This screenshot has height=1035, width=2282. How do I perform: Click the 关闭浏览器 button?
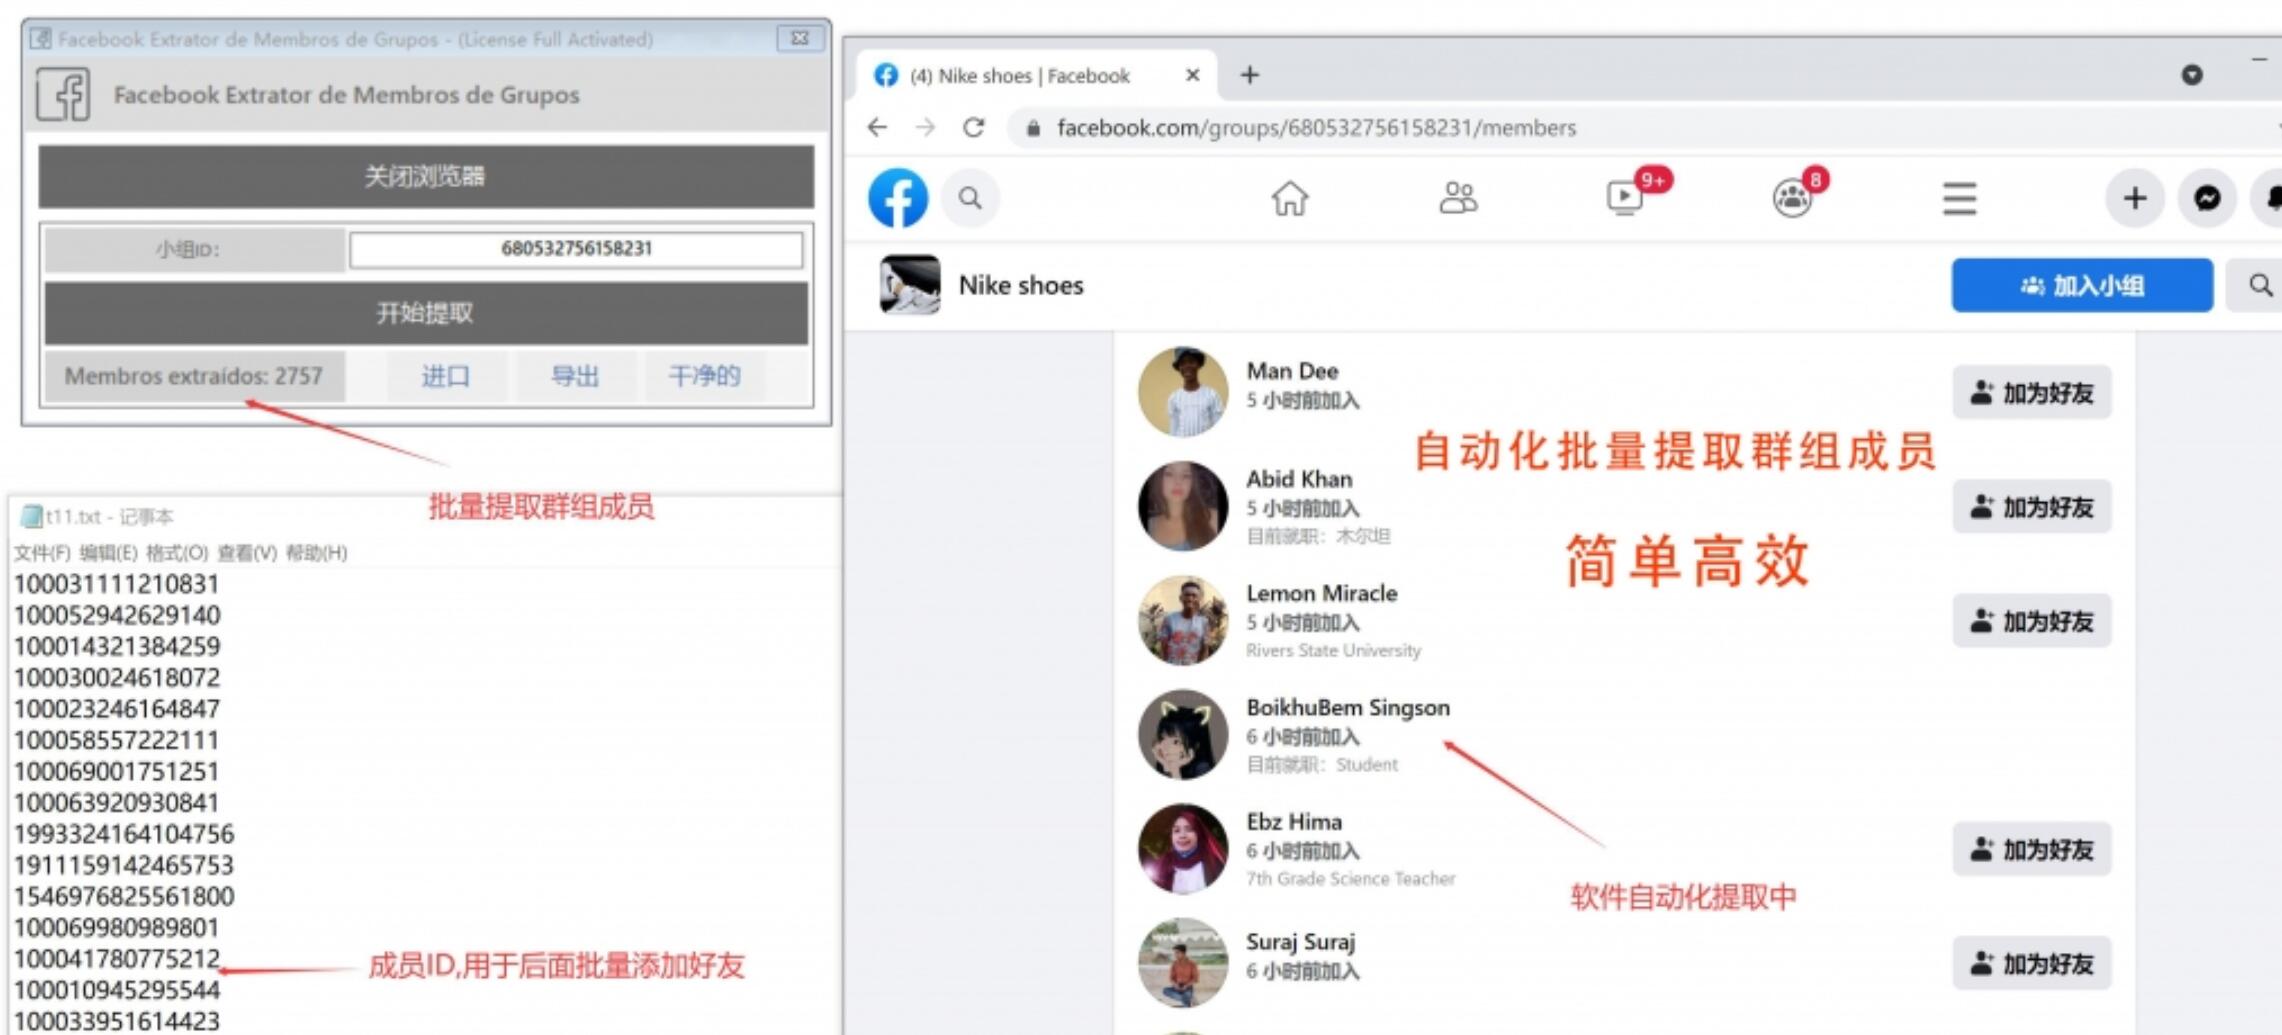coord(426,176)
